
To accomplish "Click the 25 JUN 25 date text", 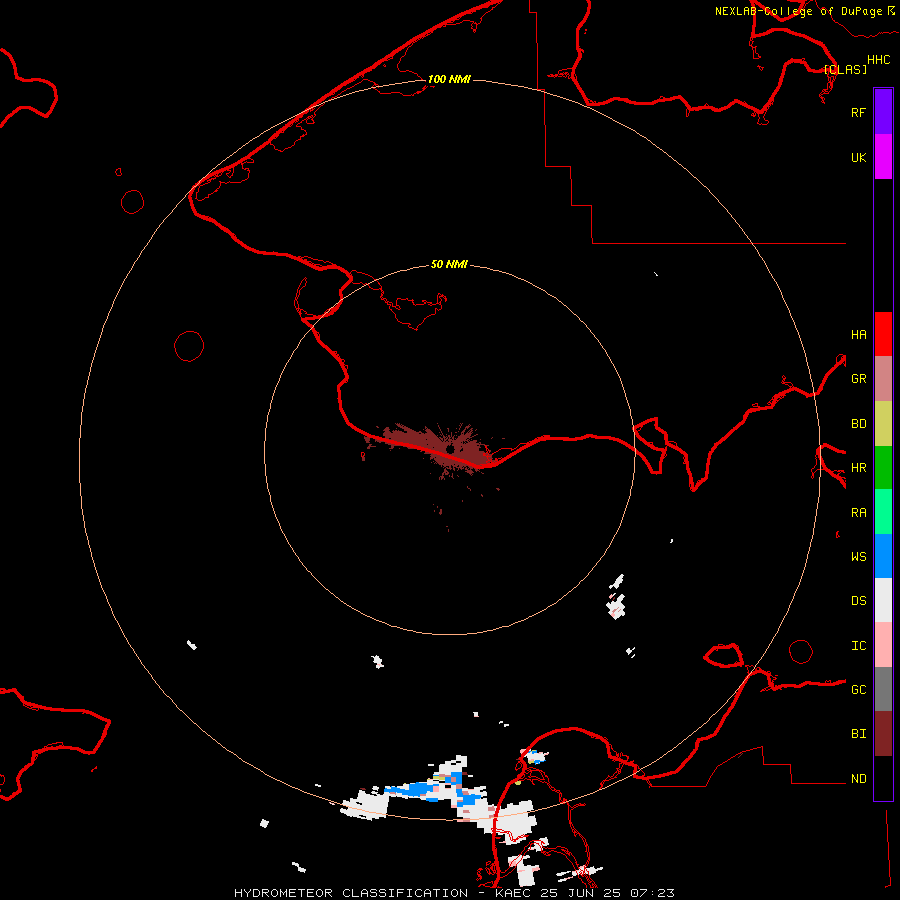I will (x=581, y=893).
